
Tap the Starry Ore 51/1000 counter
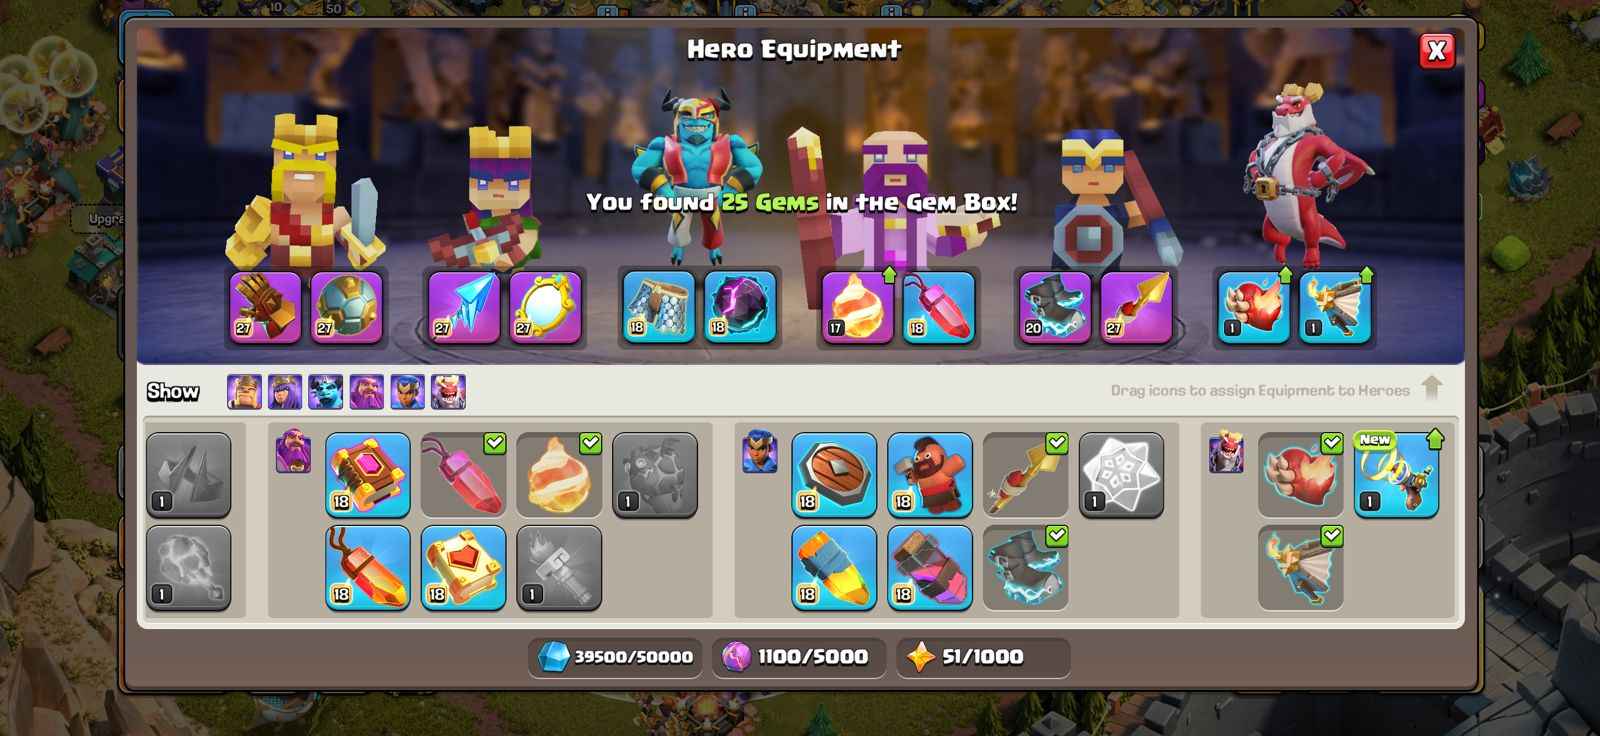click(982, 657)
